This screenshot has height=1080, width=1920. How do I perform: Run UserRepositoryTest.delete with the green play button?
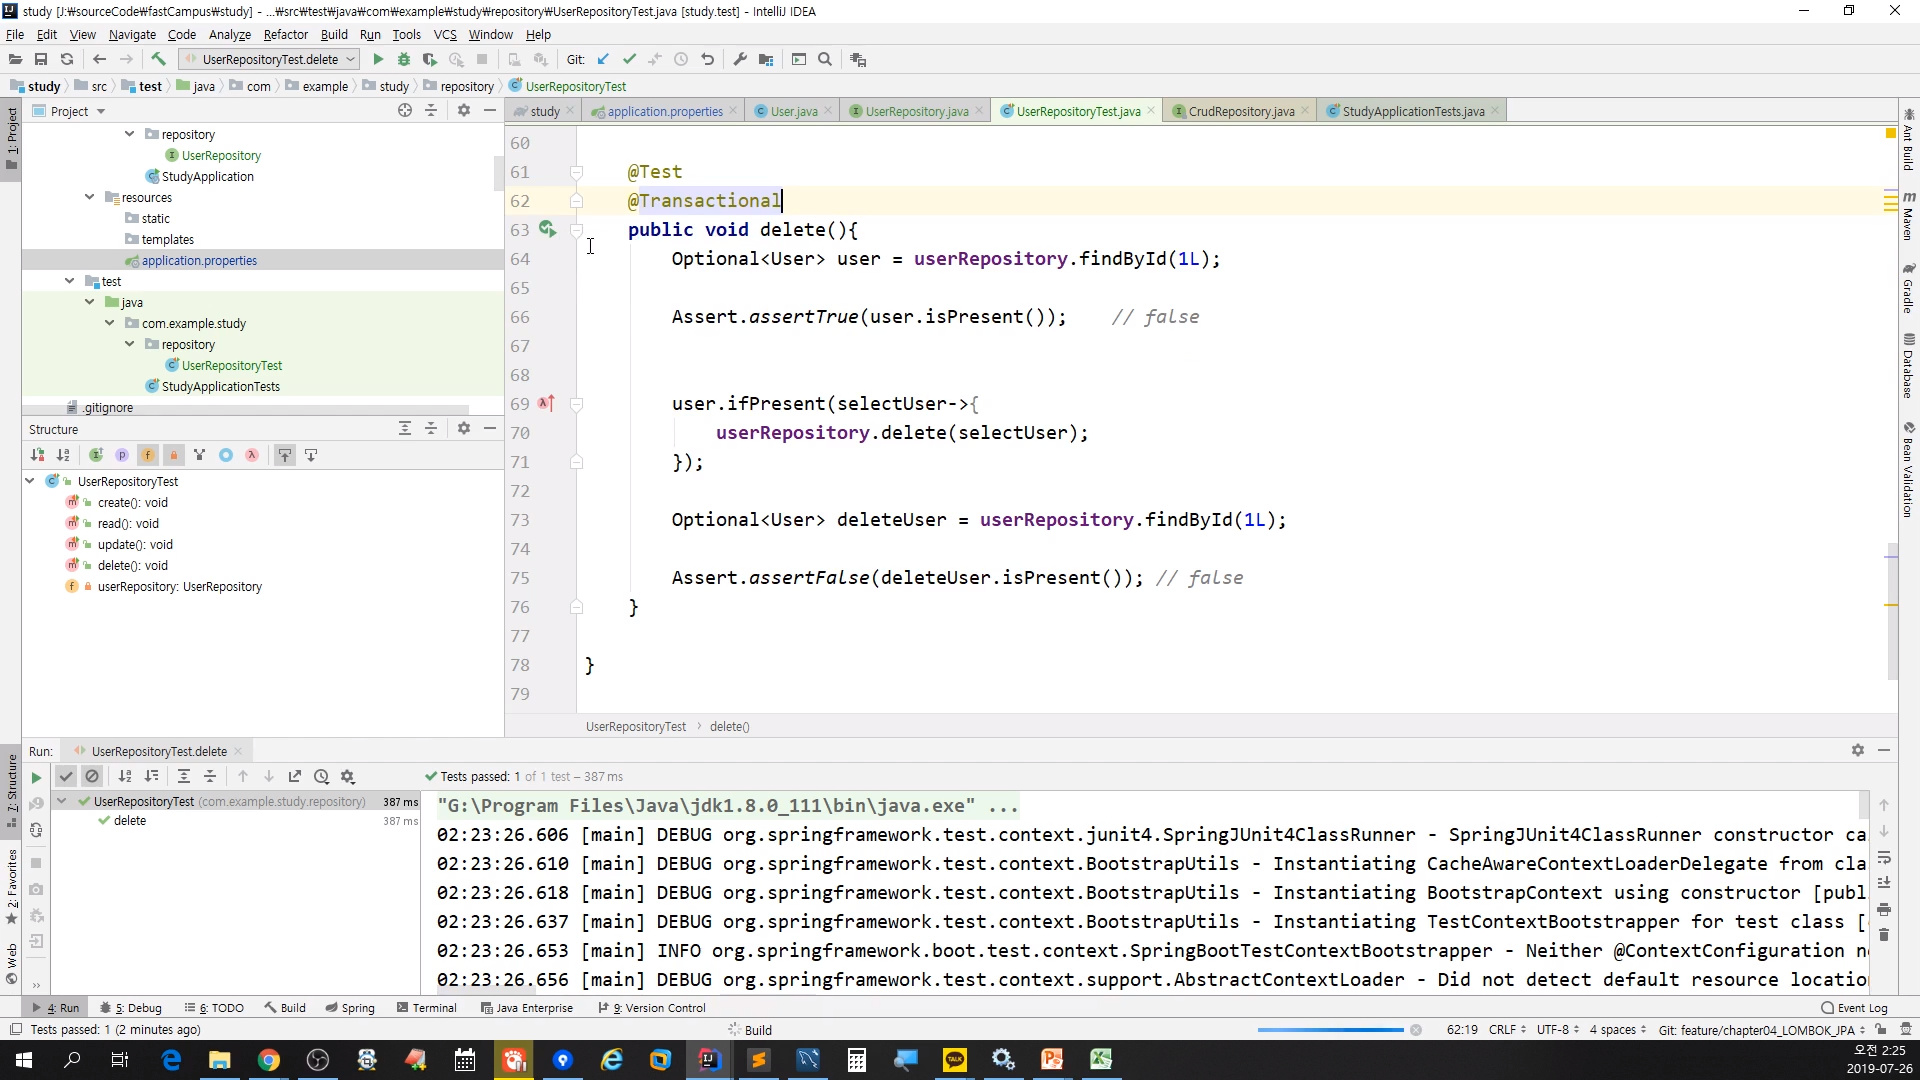click(x=378, y=60)
